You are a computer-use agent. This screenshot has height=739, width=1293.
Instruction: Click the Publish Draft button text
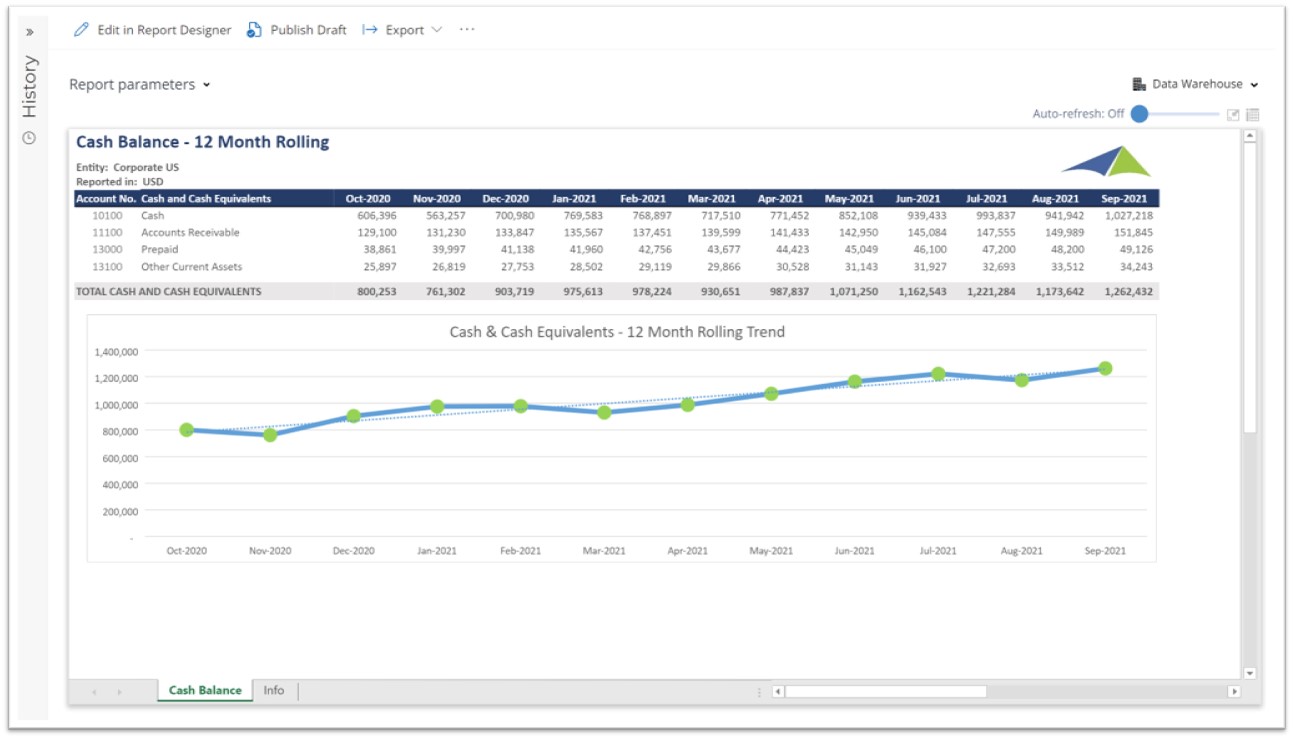click(308, 30)
